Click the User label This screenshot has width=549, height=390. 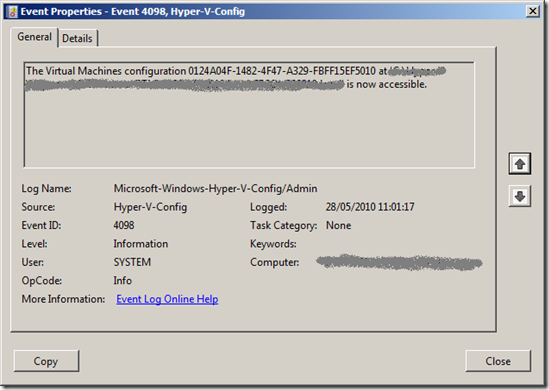pos(33,262)
